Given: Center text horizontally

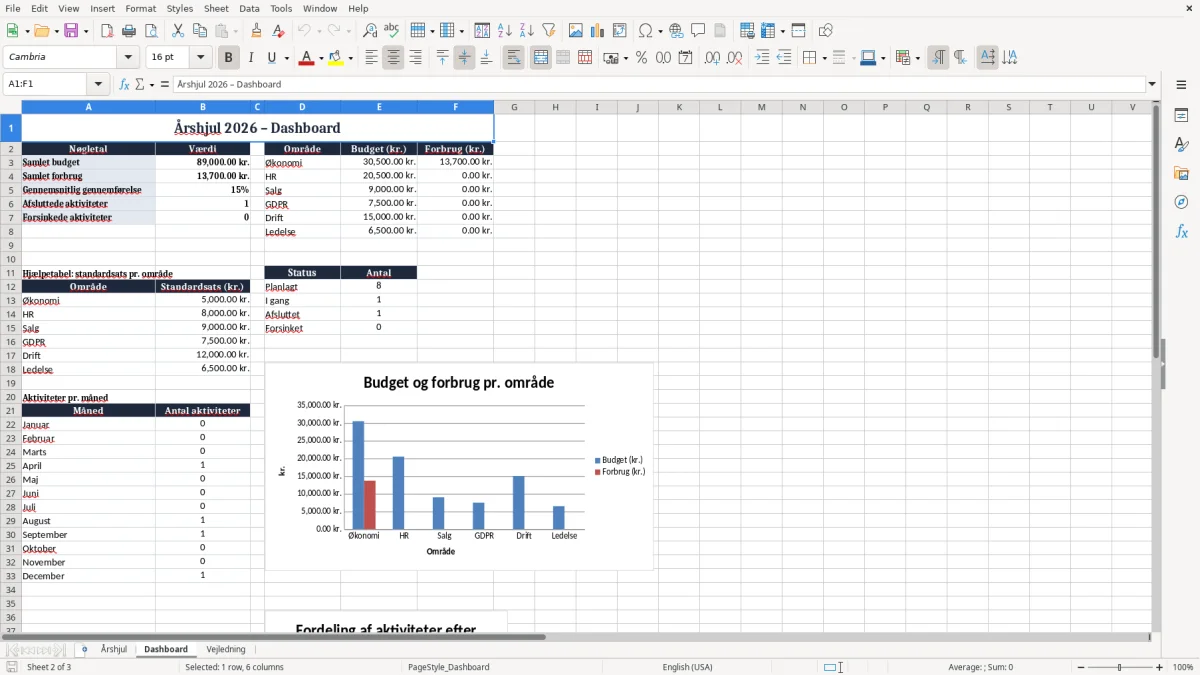Looking at the screenshot, I should click(x=393, y=58).
